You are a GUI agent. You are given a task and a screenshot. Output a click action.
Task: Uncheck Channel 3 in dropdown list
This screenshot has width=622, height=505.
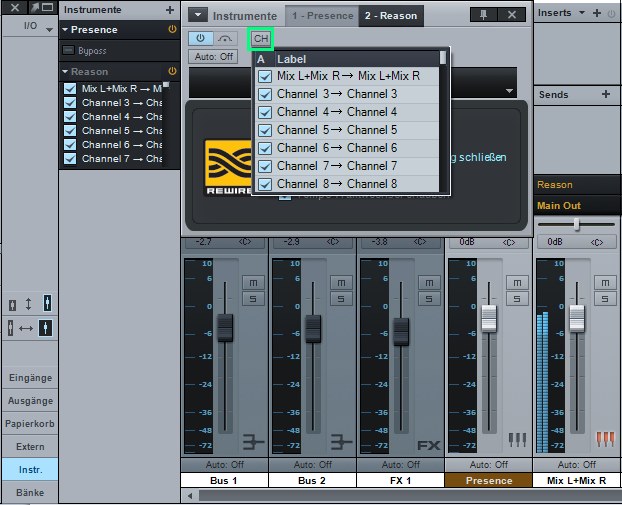pos(265,94)
